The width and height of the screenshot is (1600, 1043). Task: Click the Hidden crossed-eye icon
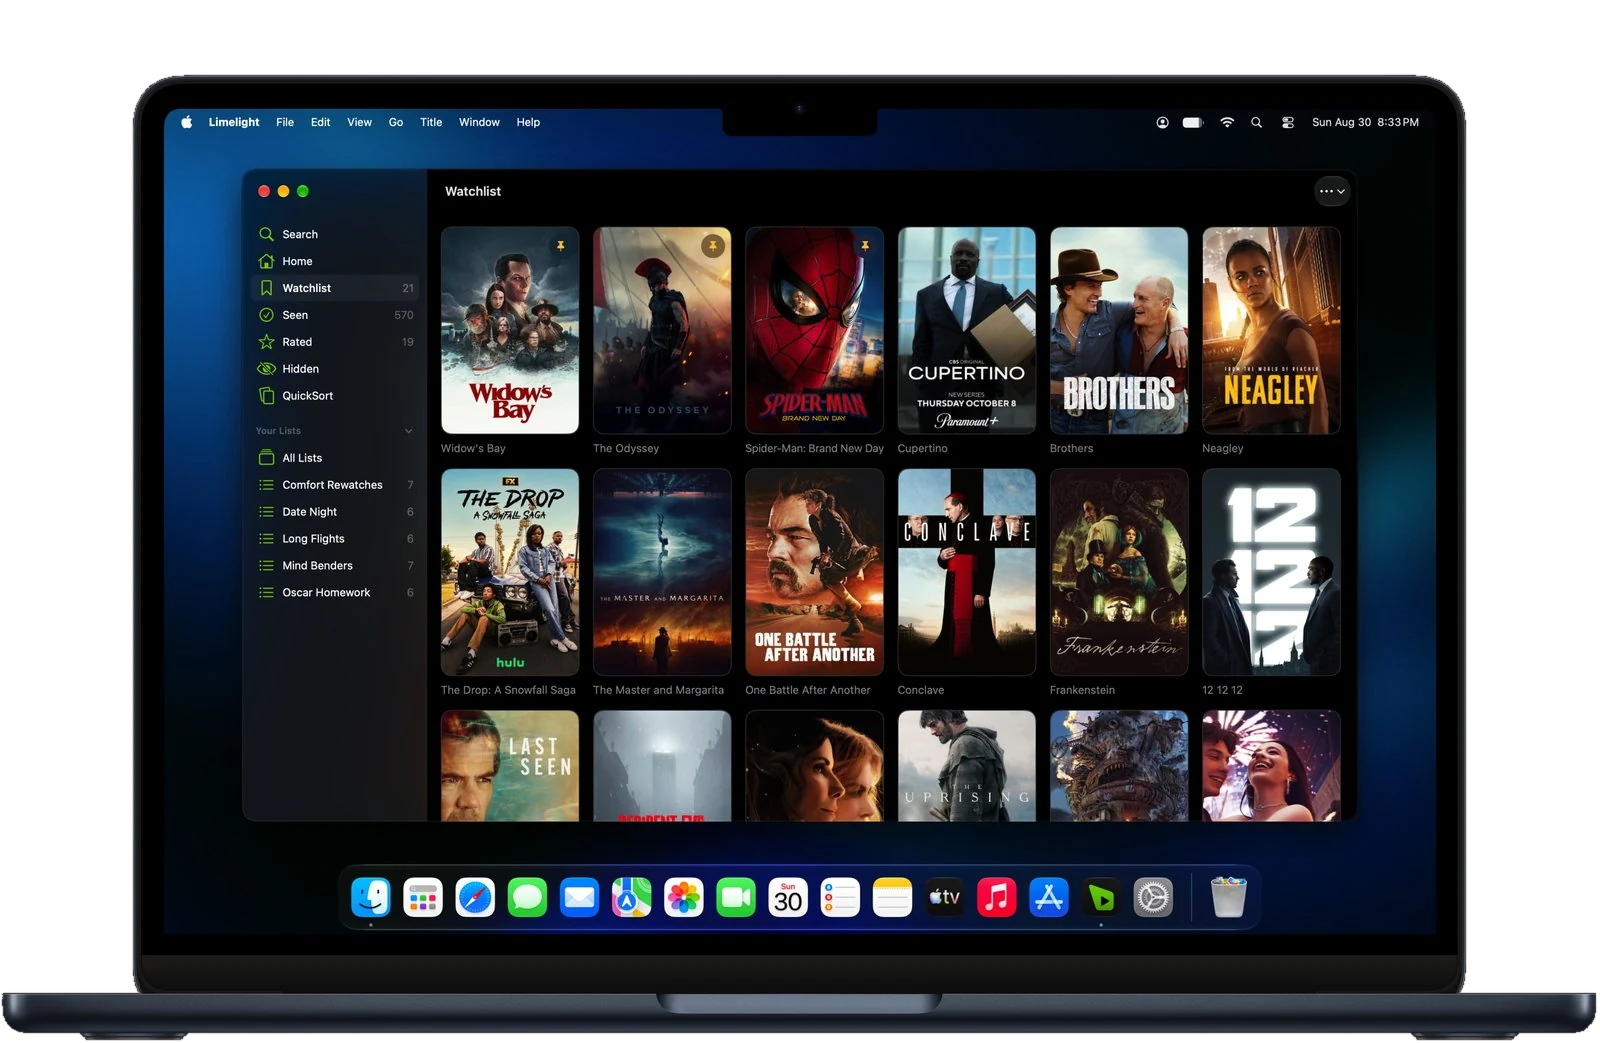[x=266, y=369]
